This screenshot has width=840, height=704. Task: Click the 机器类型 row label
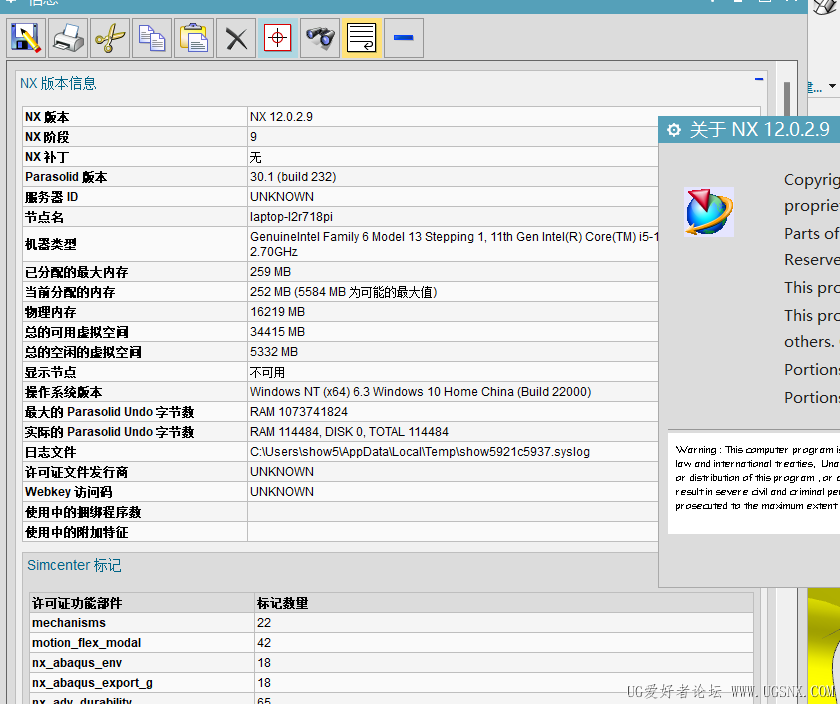pos(51,244)
